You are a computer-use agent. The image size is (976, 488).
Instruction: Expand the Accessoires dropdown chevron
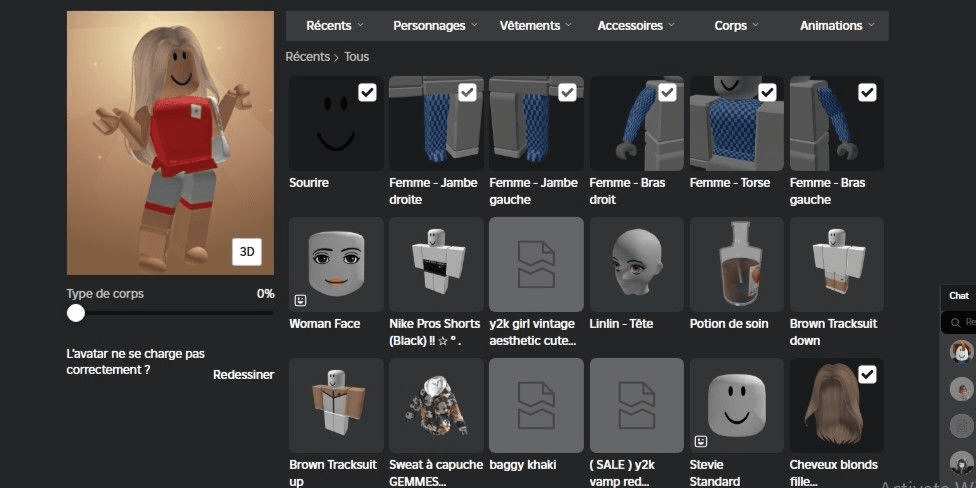pos(671,26)
